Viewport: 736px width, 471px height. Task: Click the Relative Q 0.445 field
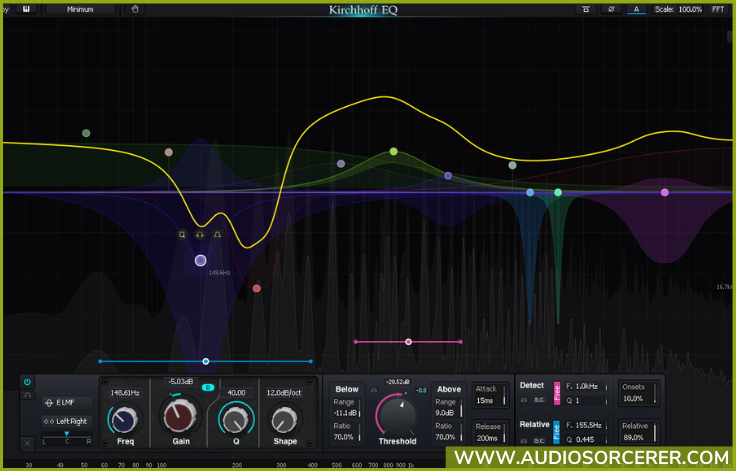tap(587, 440)
